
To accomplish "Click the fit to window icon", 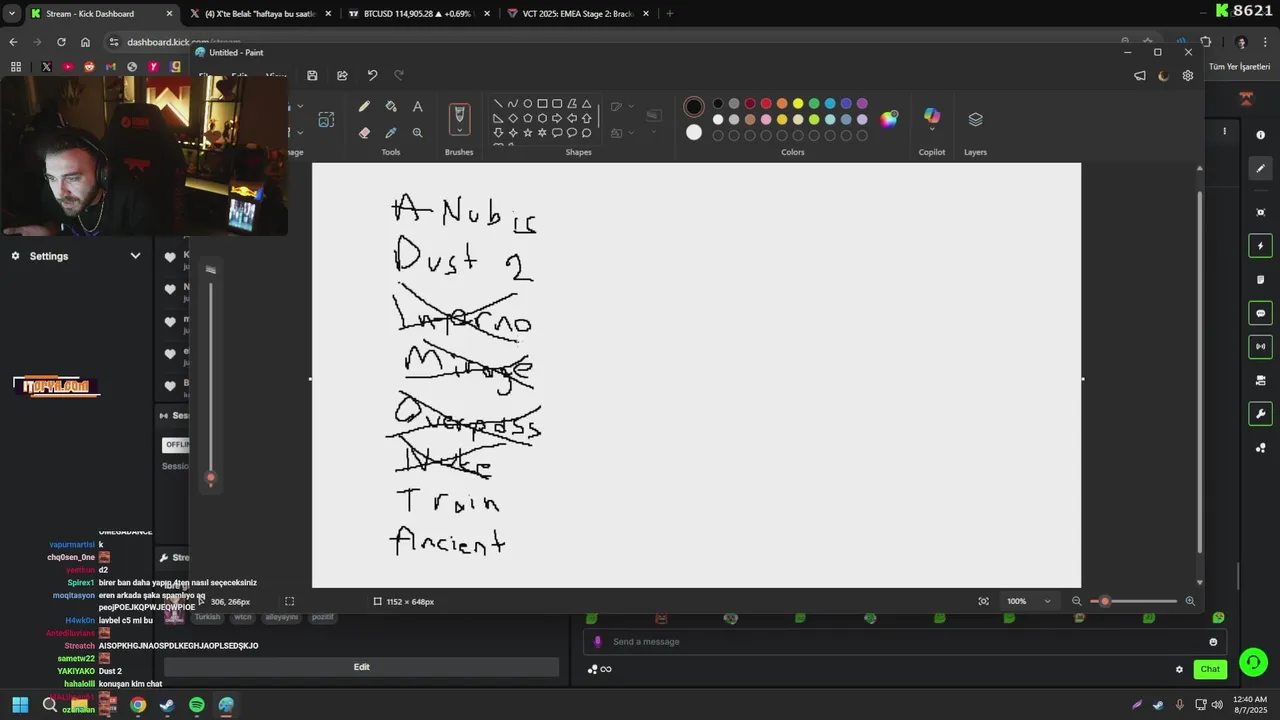I will click(x=983, y=601).
